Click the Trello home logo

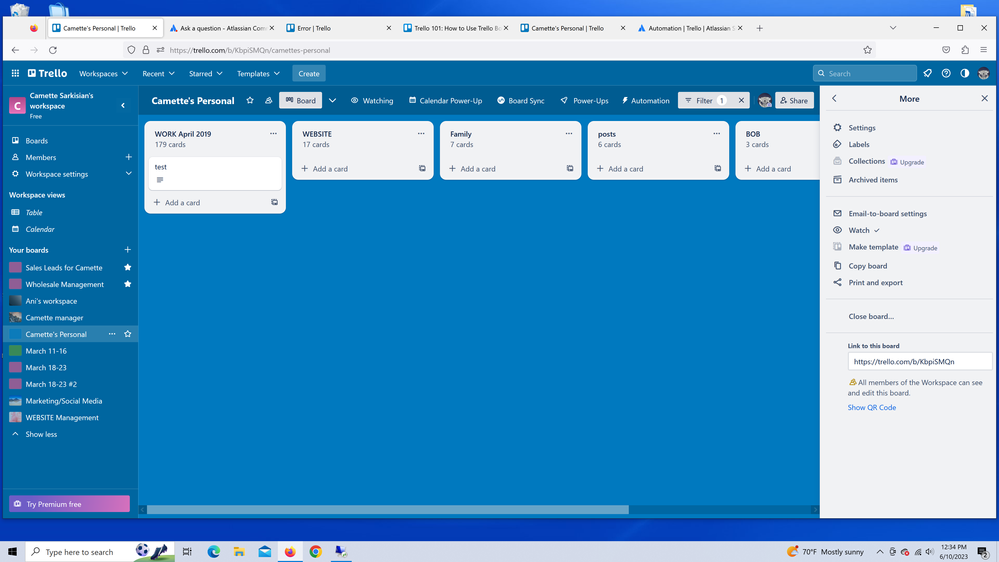tap(47, 73)
